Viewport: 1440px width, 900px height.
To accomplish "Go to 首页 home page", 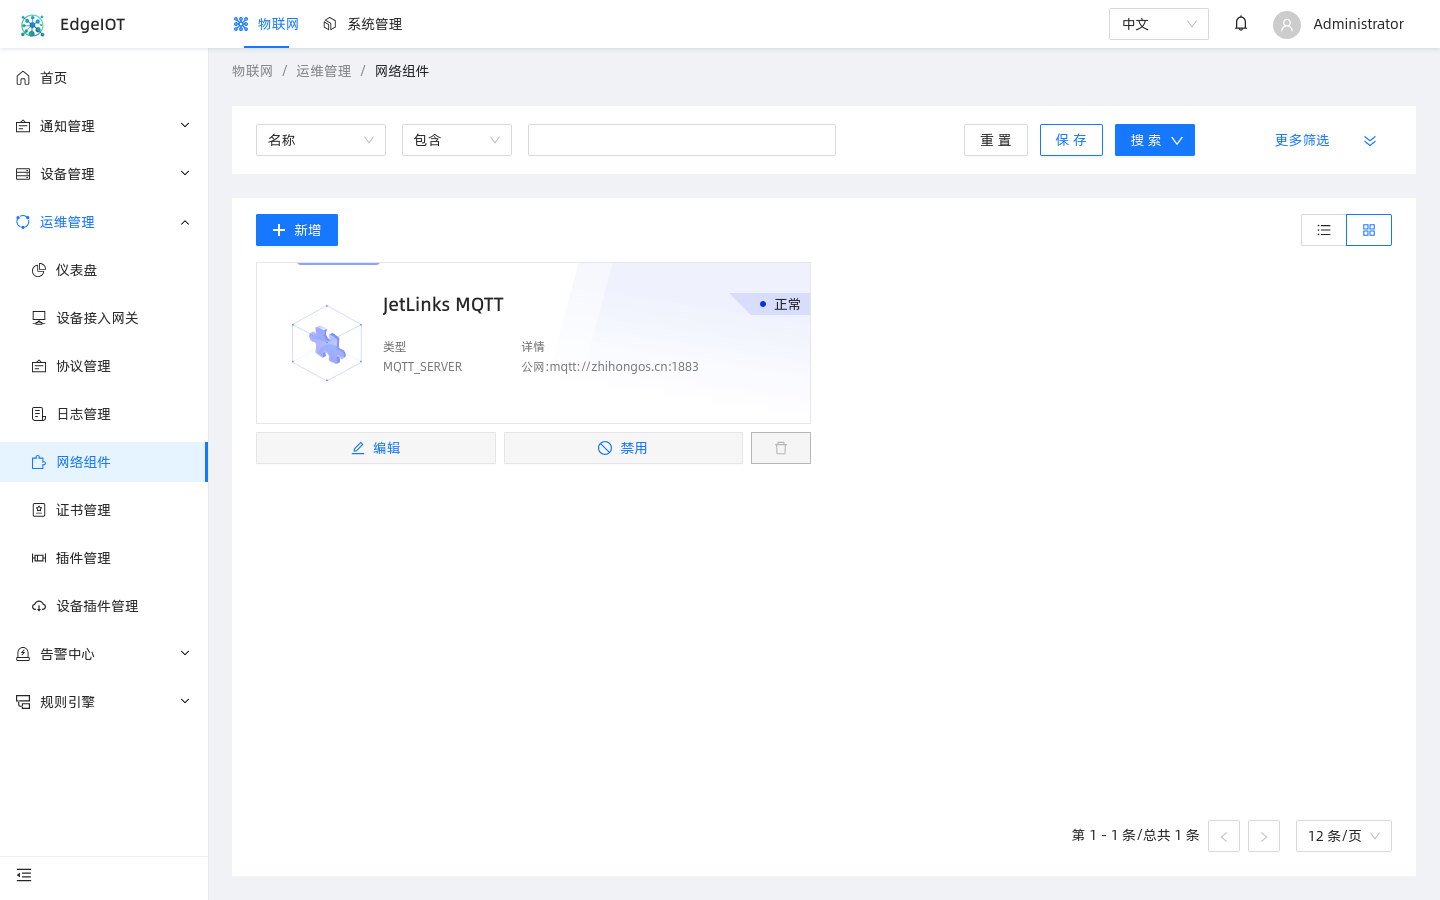I will pos(104,78).
